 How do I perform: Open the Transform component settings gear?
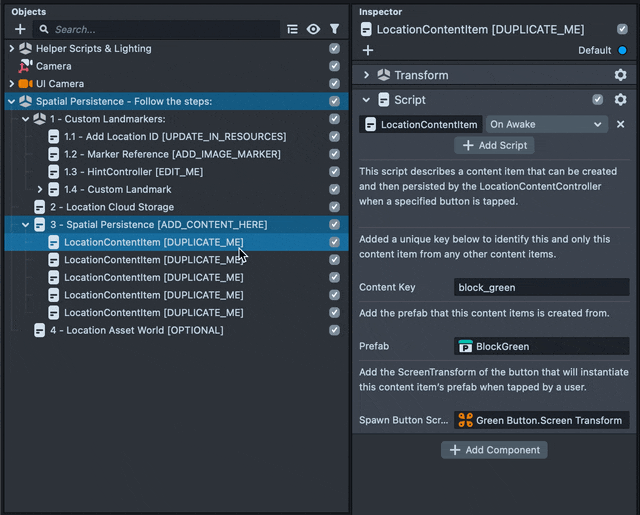[620, 75]
